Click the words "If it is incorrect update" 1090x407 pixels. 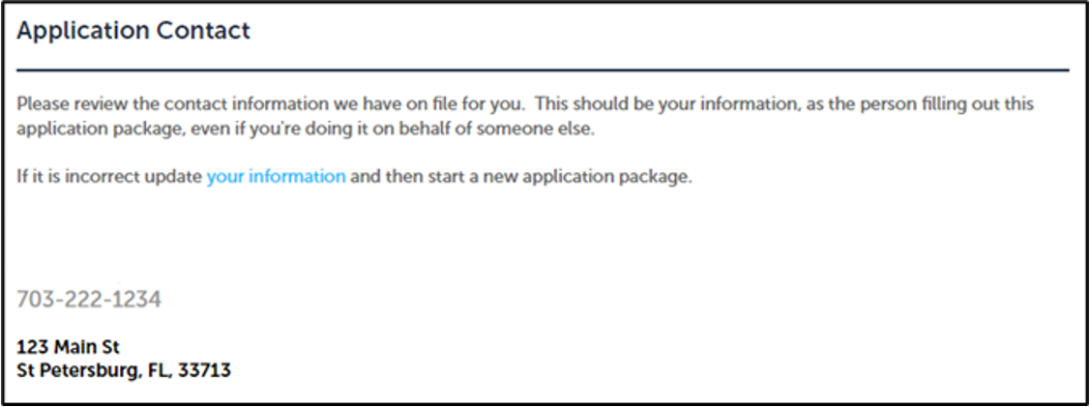[110, 177]
